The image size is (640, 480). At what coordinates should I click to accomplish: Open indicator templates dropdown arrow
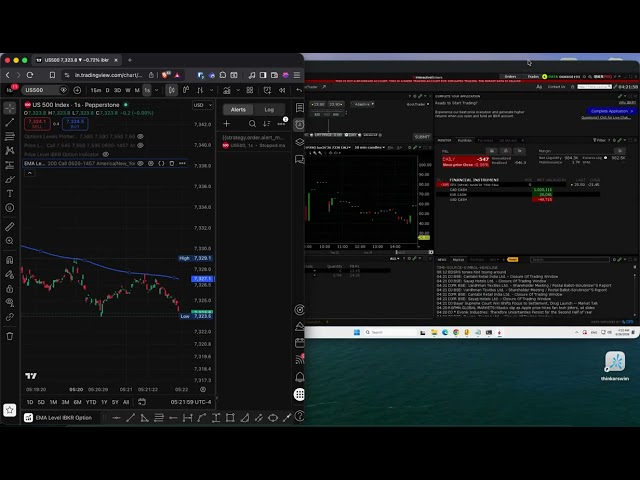pos(238,90)
